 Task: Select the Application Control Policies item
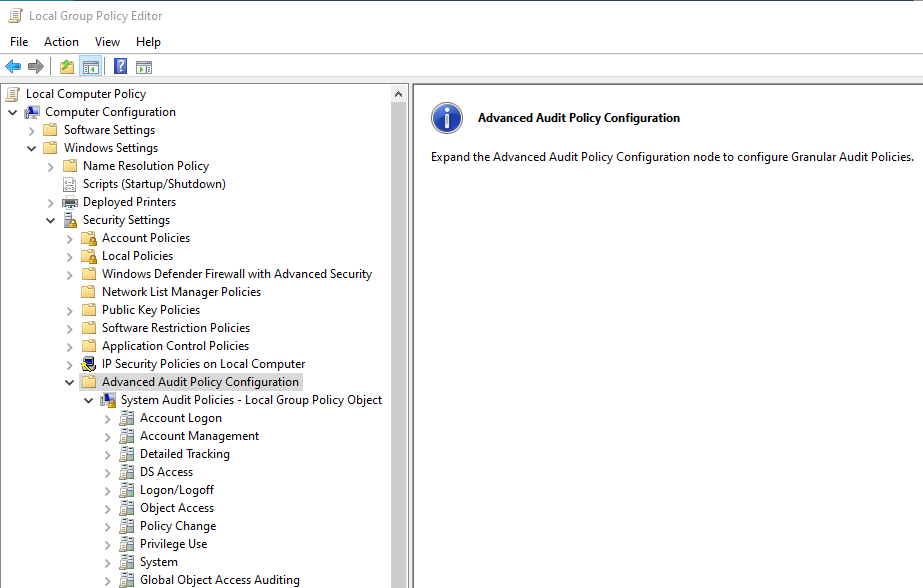175,346
